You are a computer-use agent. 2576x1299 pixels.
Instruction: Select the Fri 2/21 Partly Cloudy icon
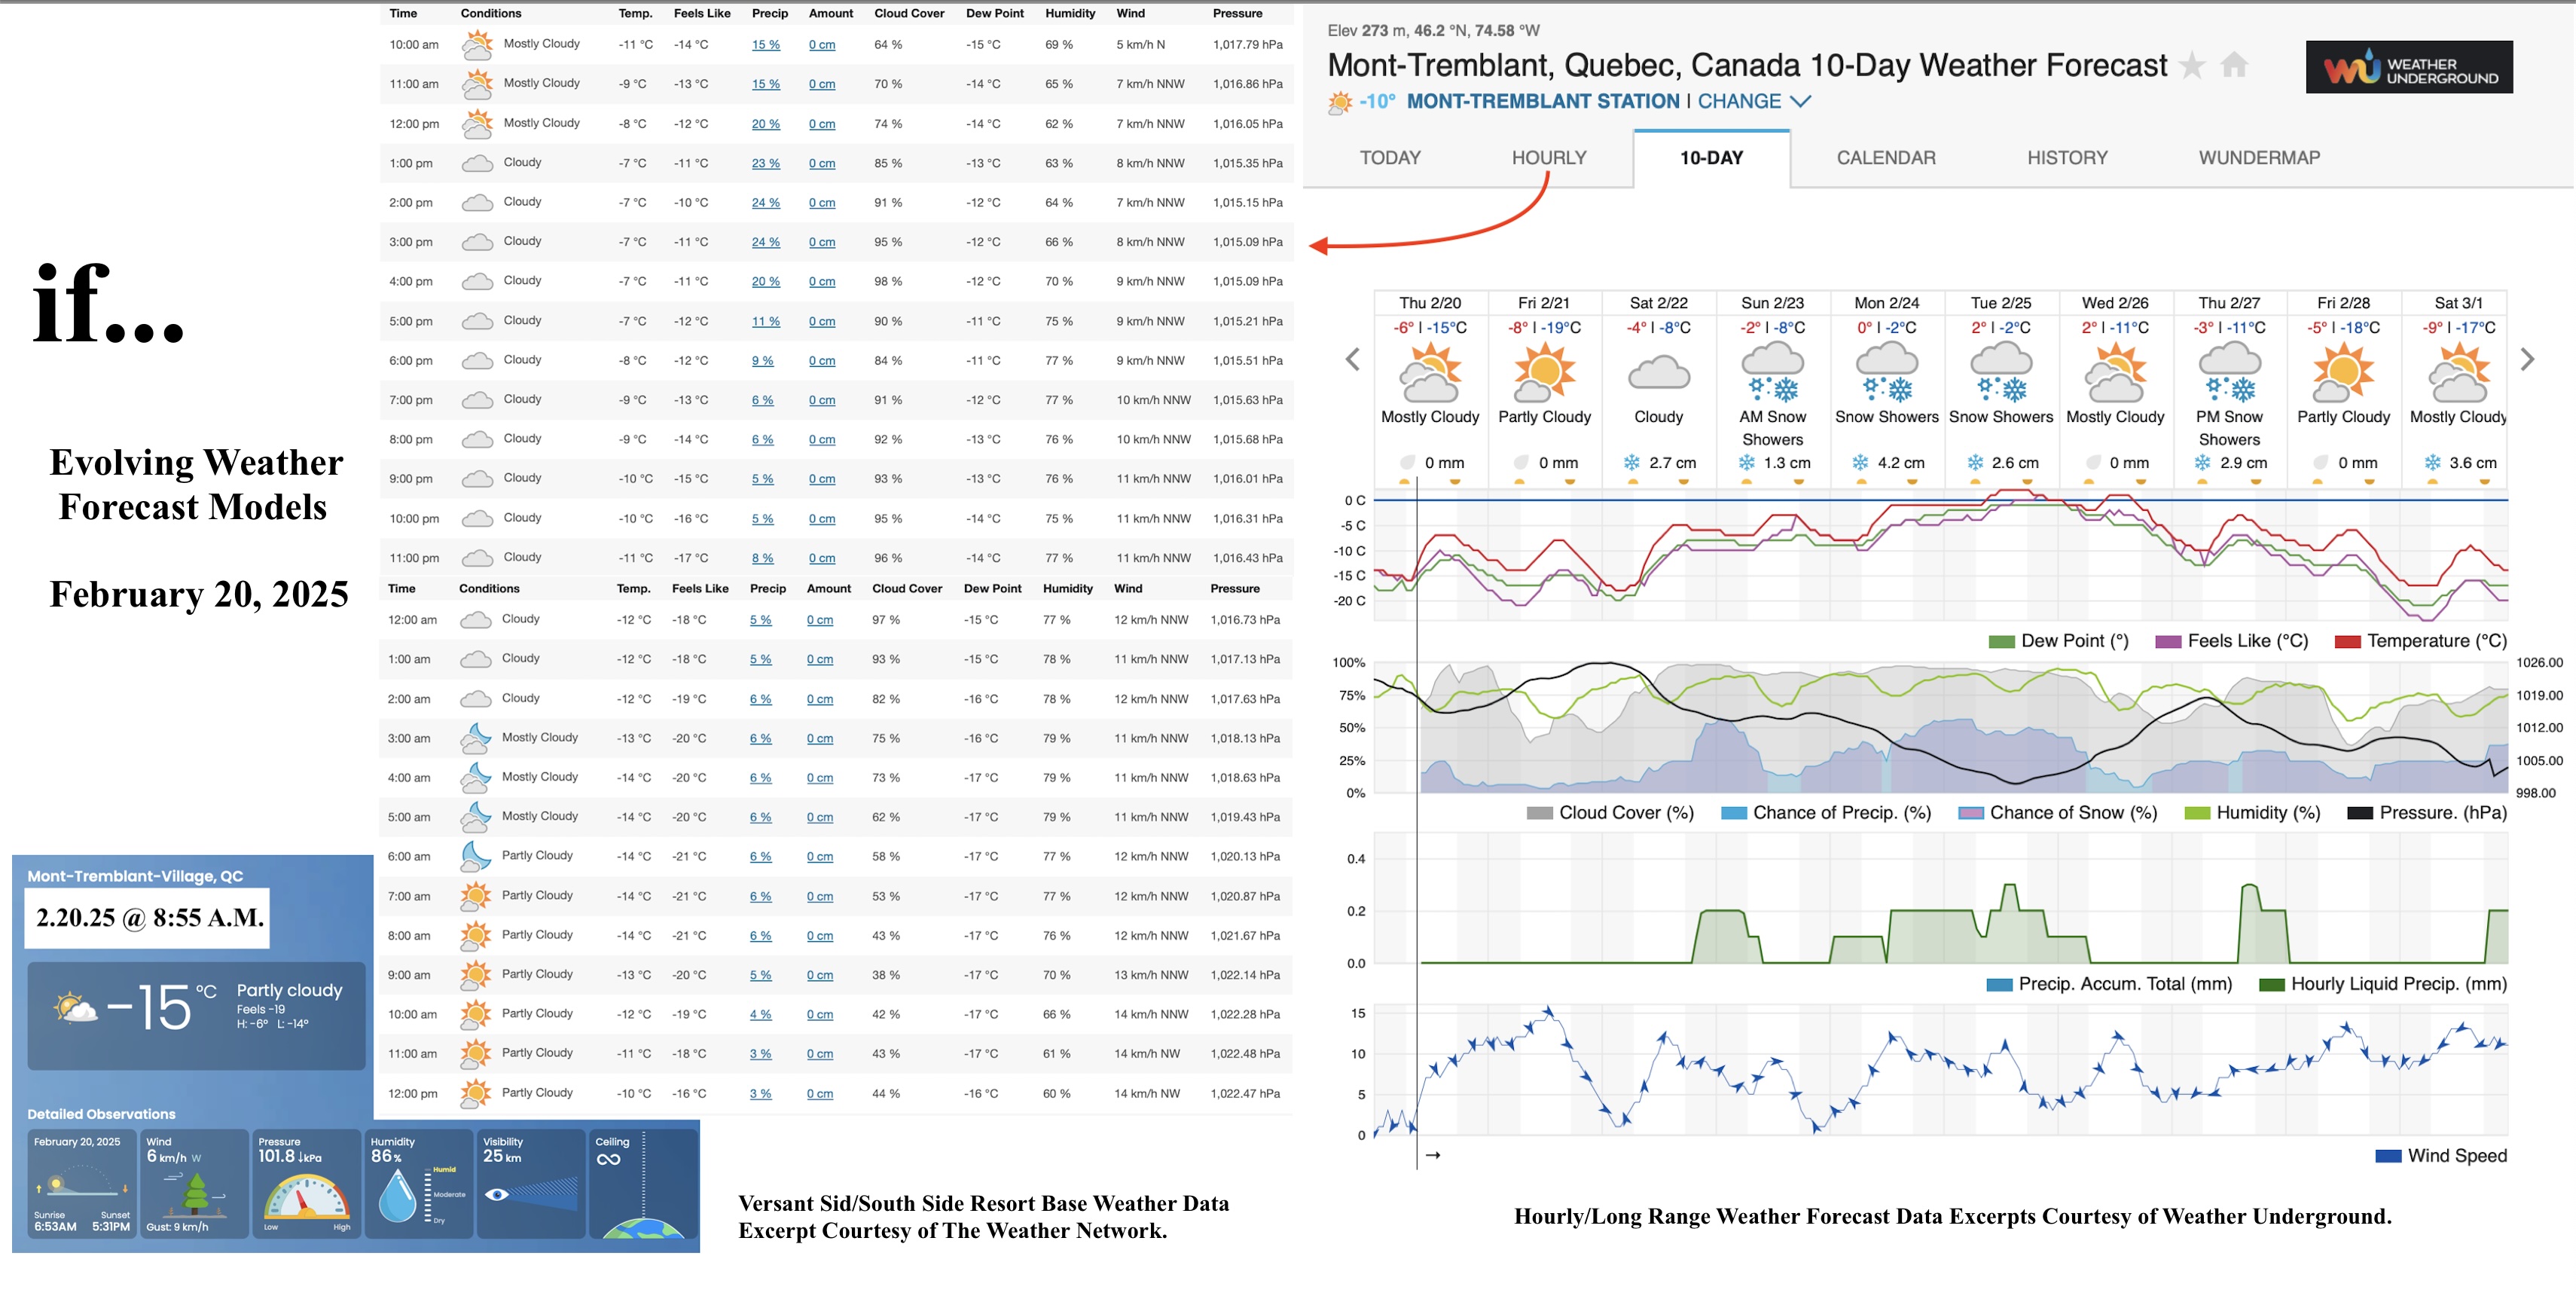1544,372
